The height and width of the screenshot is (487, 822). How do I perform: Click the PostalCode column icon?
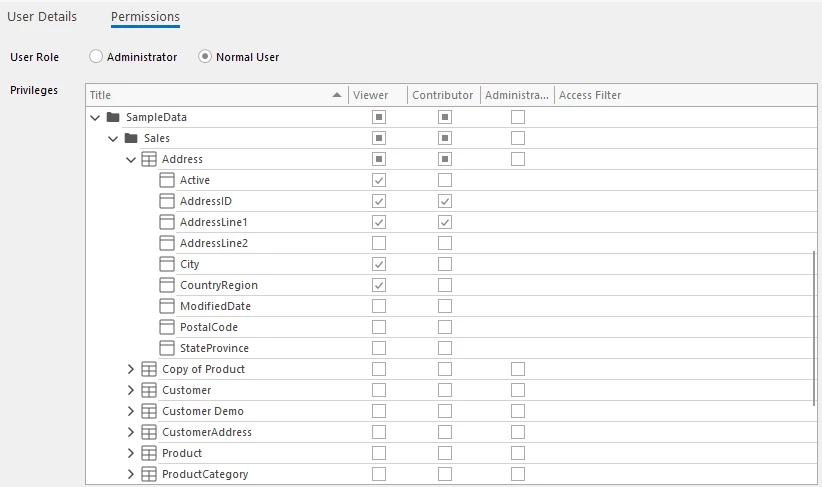point(167,327)
